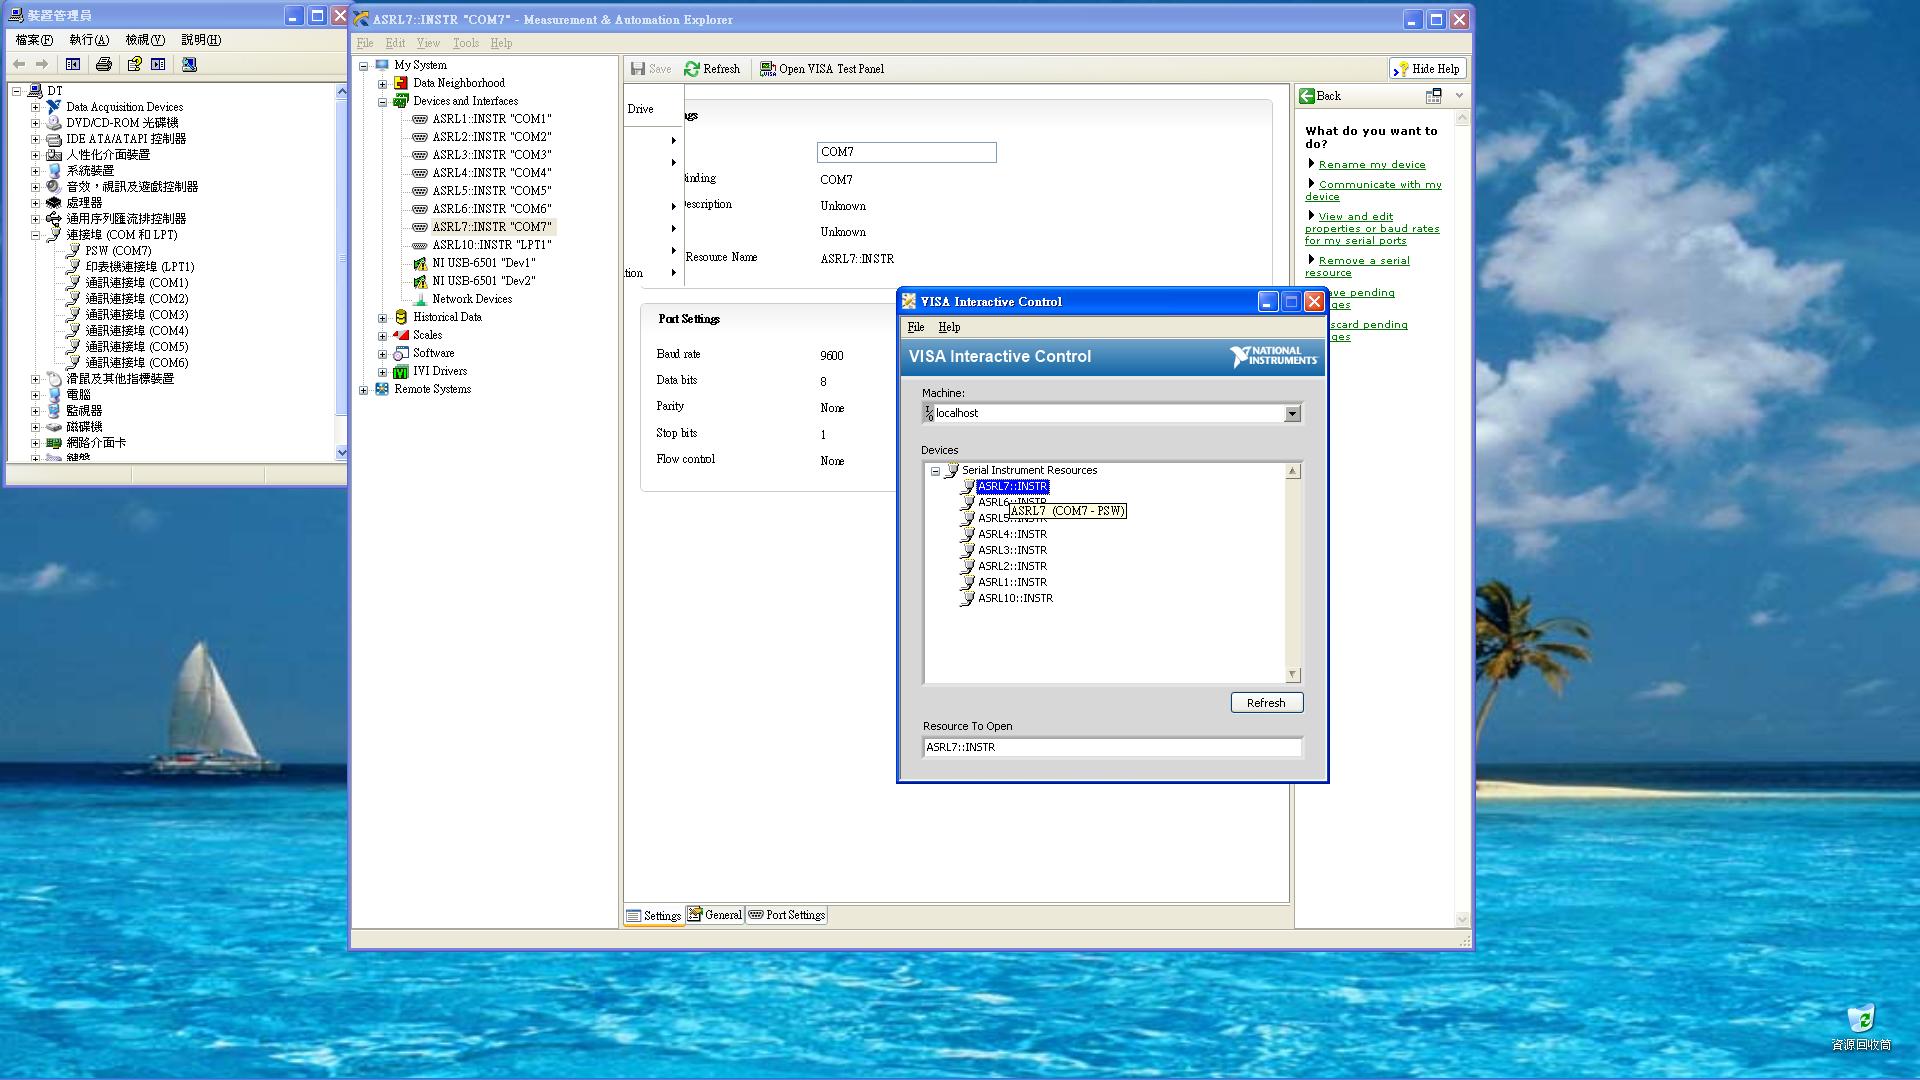Click View and edit properties link
Screen dimensions: 1920x1080
(1372, 228)
